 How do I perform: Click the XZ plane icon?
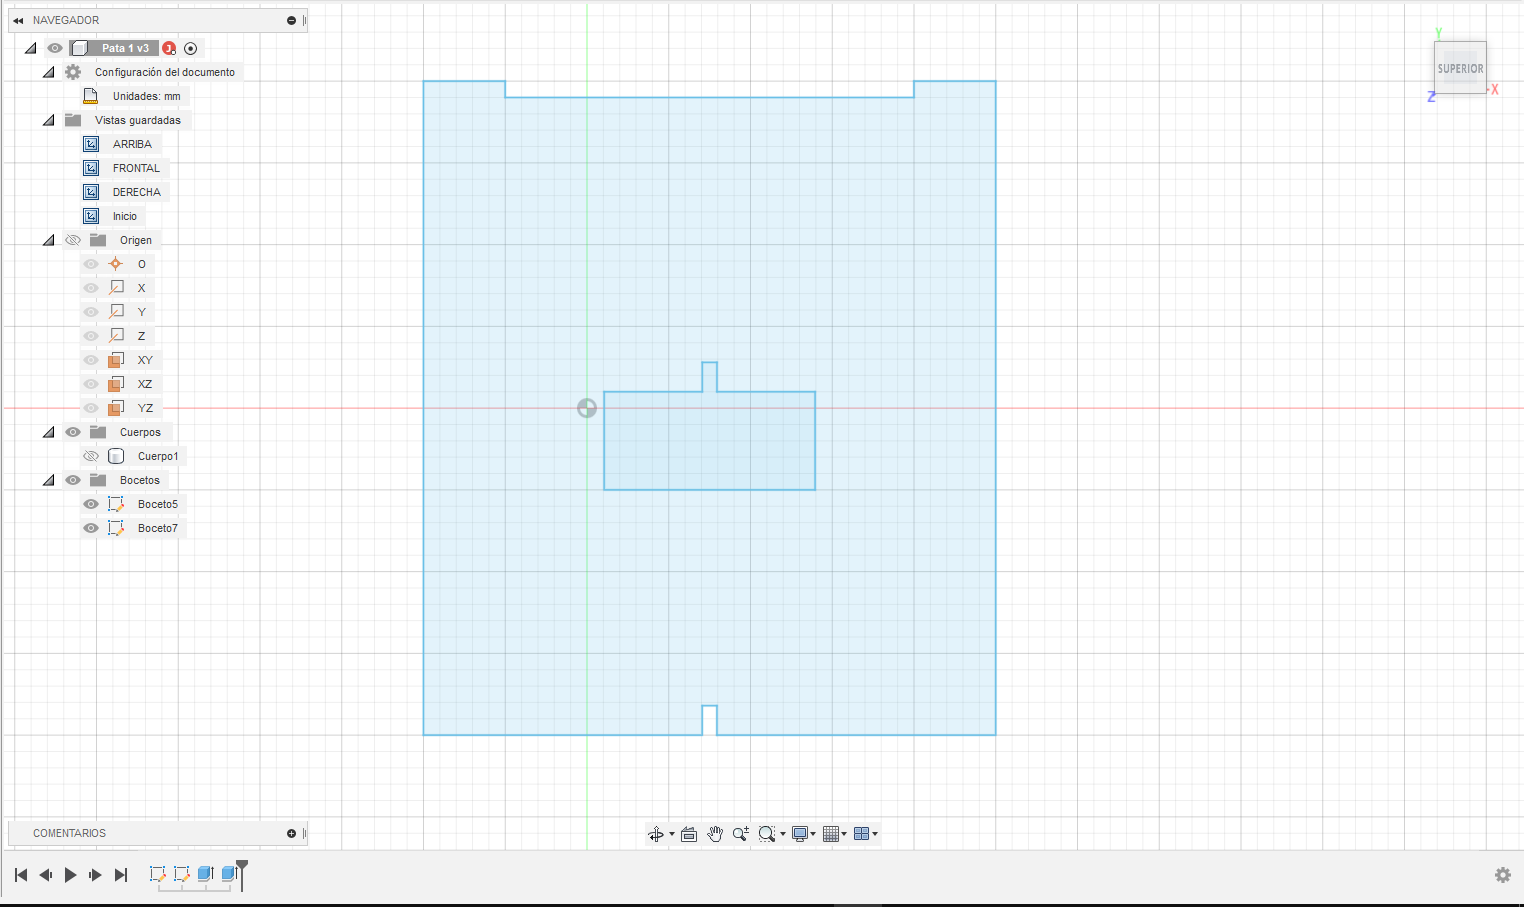point(116,384)
